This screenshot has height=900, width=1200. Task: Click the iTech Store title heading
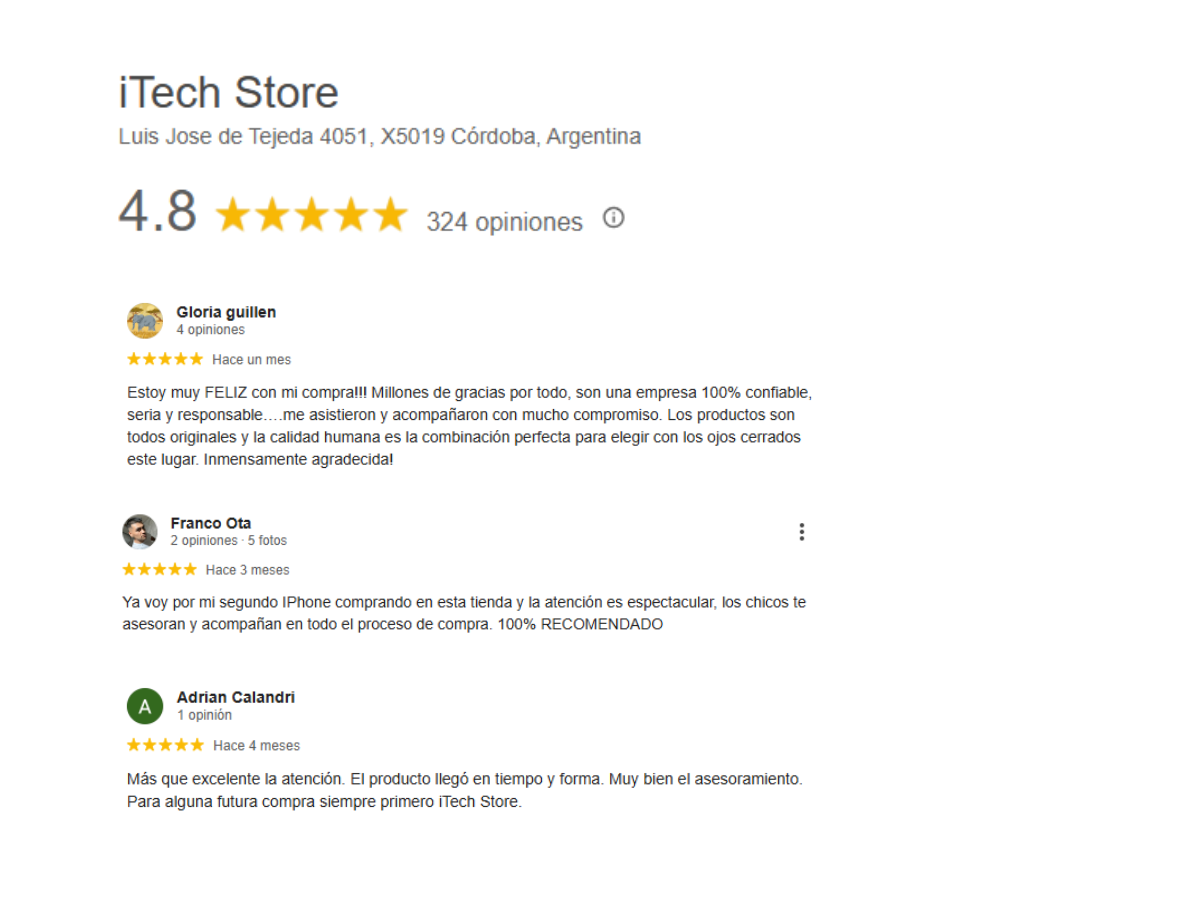229,93
